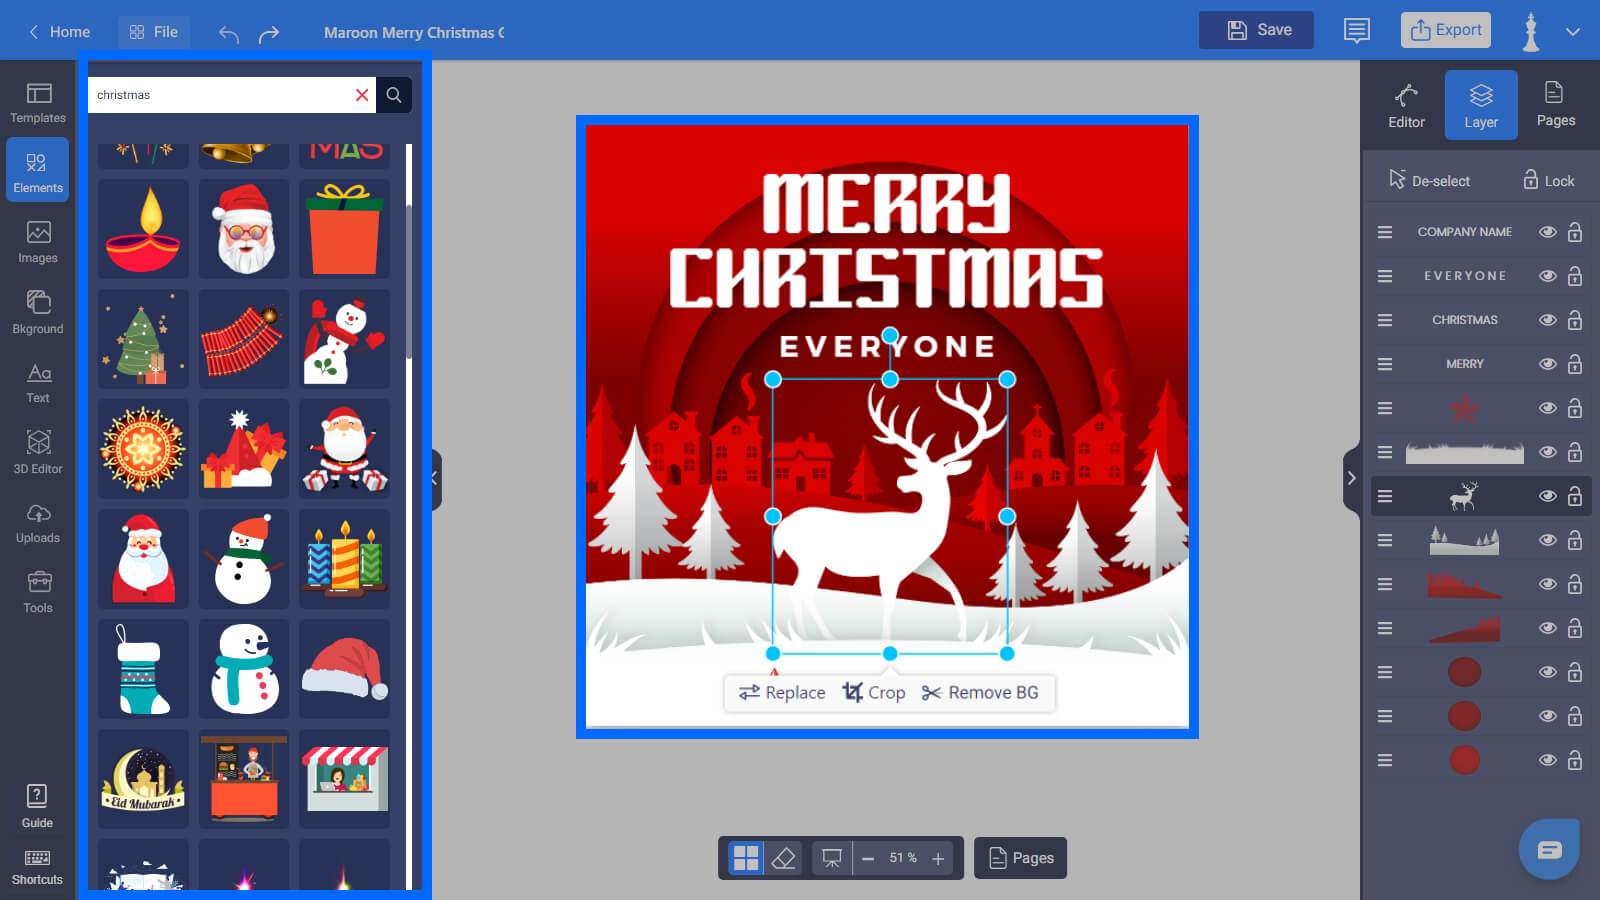Expand the right panel arrow
Screen dimensions: 1600x900
[1351, 478]
